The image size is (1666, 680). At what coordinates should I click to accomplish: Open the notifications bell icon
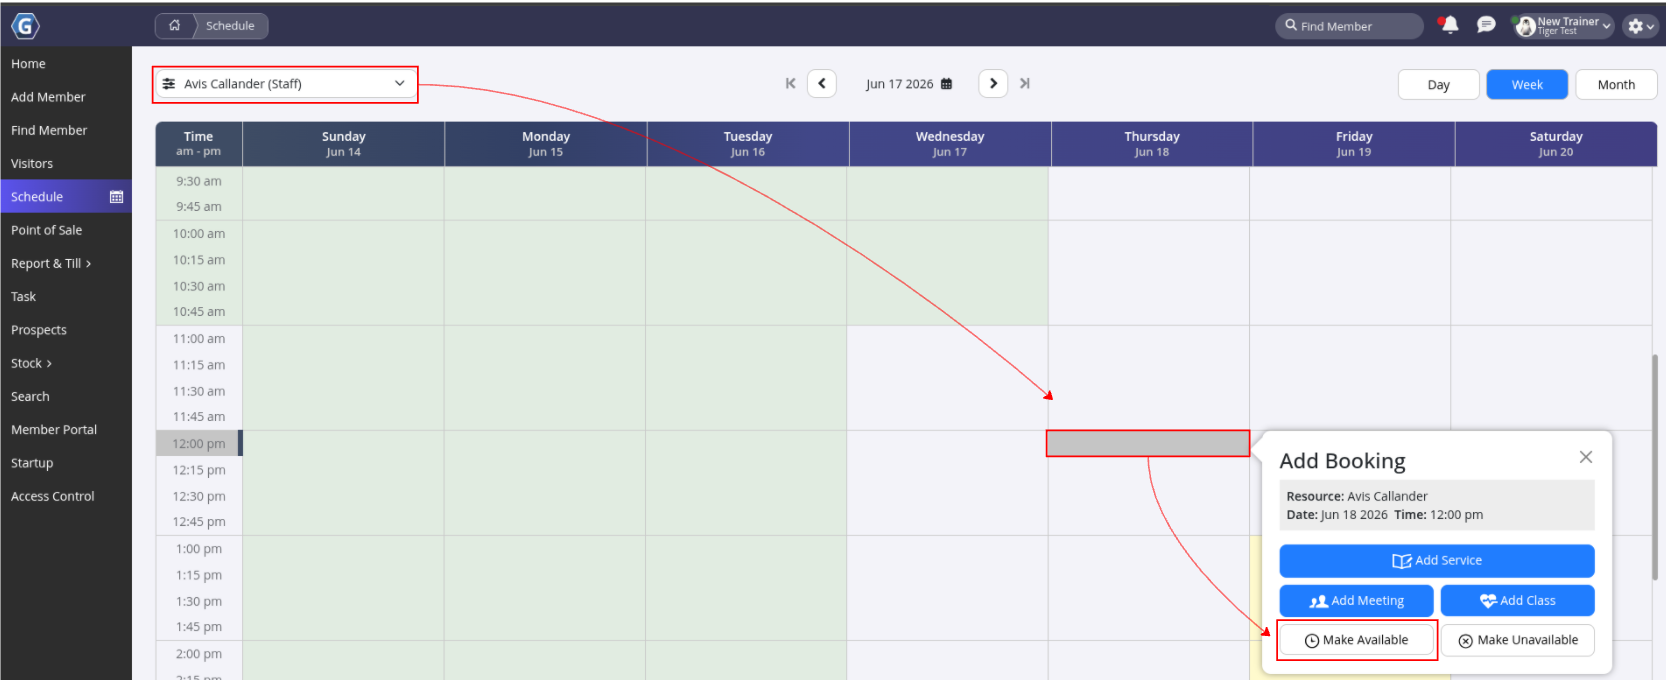[x=1449, y=25]
